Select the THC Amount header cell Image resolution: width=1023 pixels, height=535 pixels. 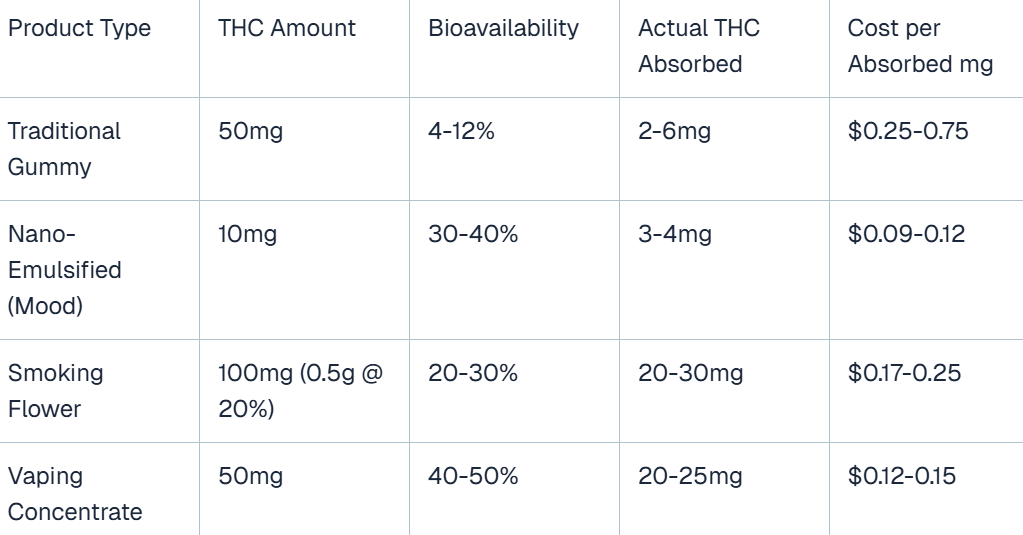(286, 28)
